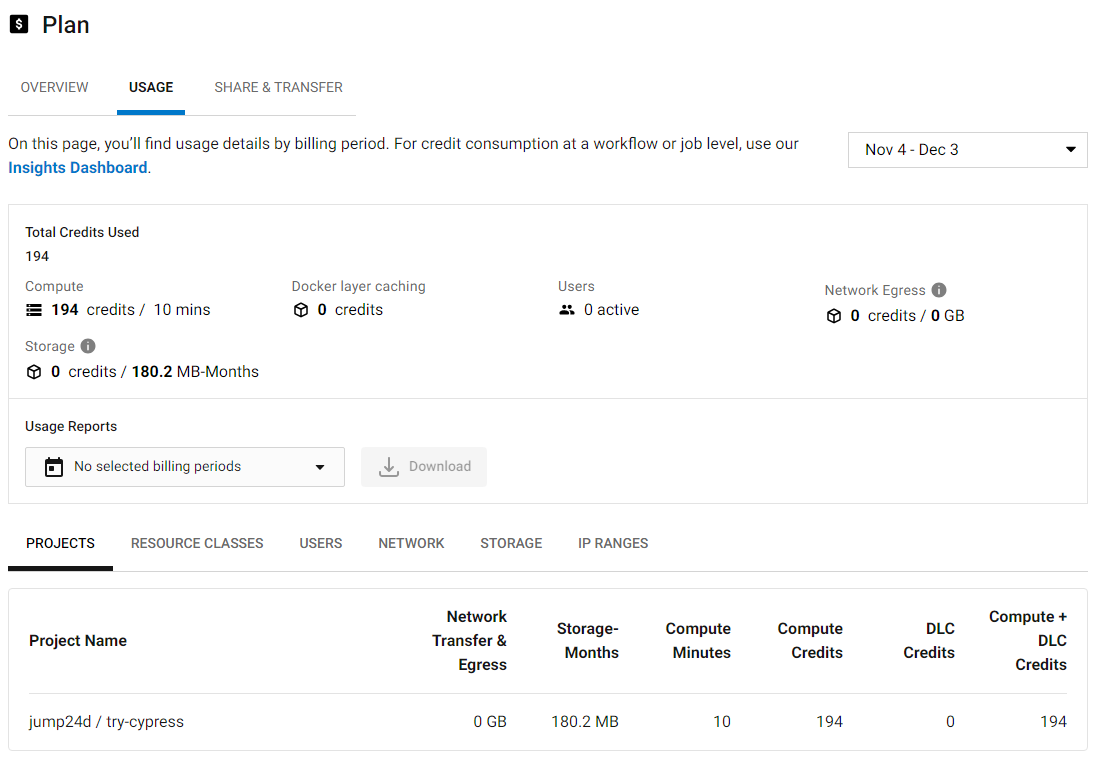Switch to the Overview tab
Viewport: 1113px width, 763px height.
coord(55,88)
